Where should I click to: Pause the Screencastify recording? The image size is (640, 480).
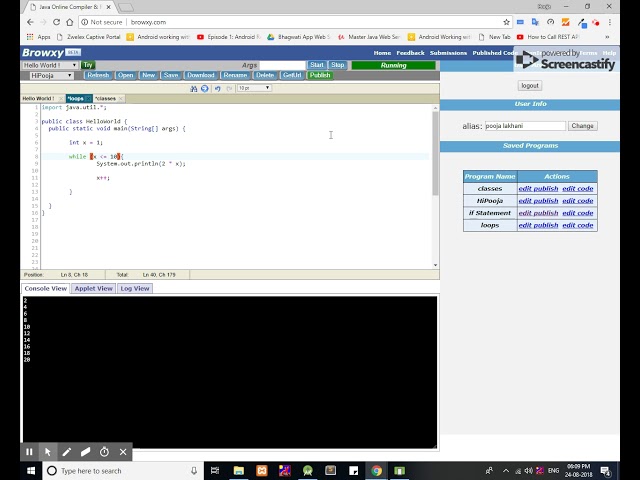29,452
